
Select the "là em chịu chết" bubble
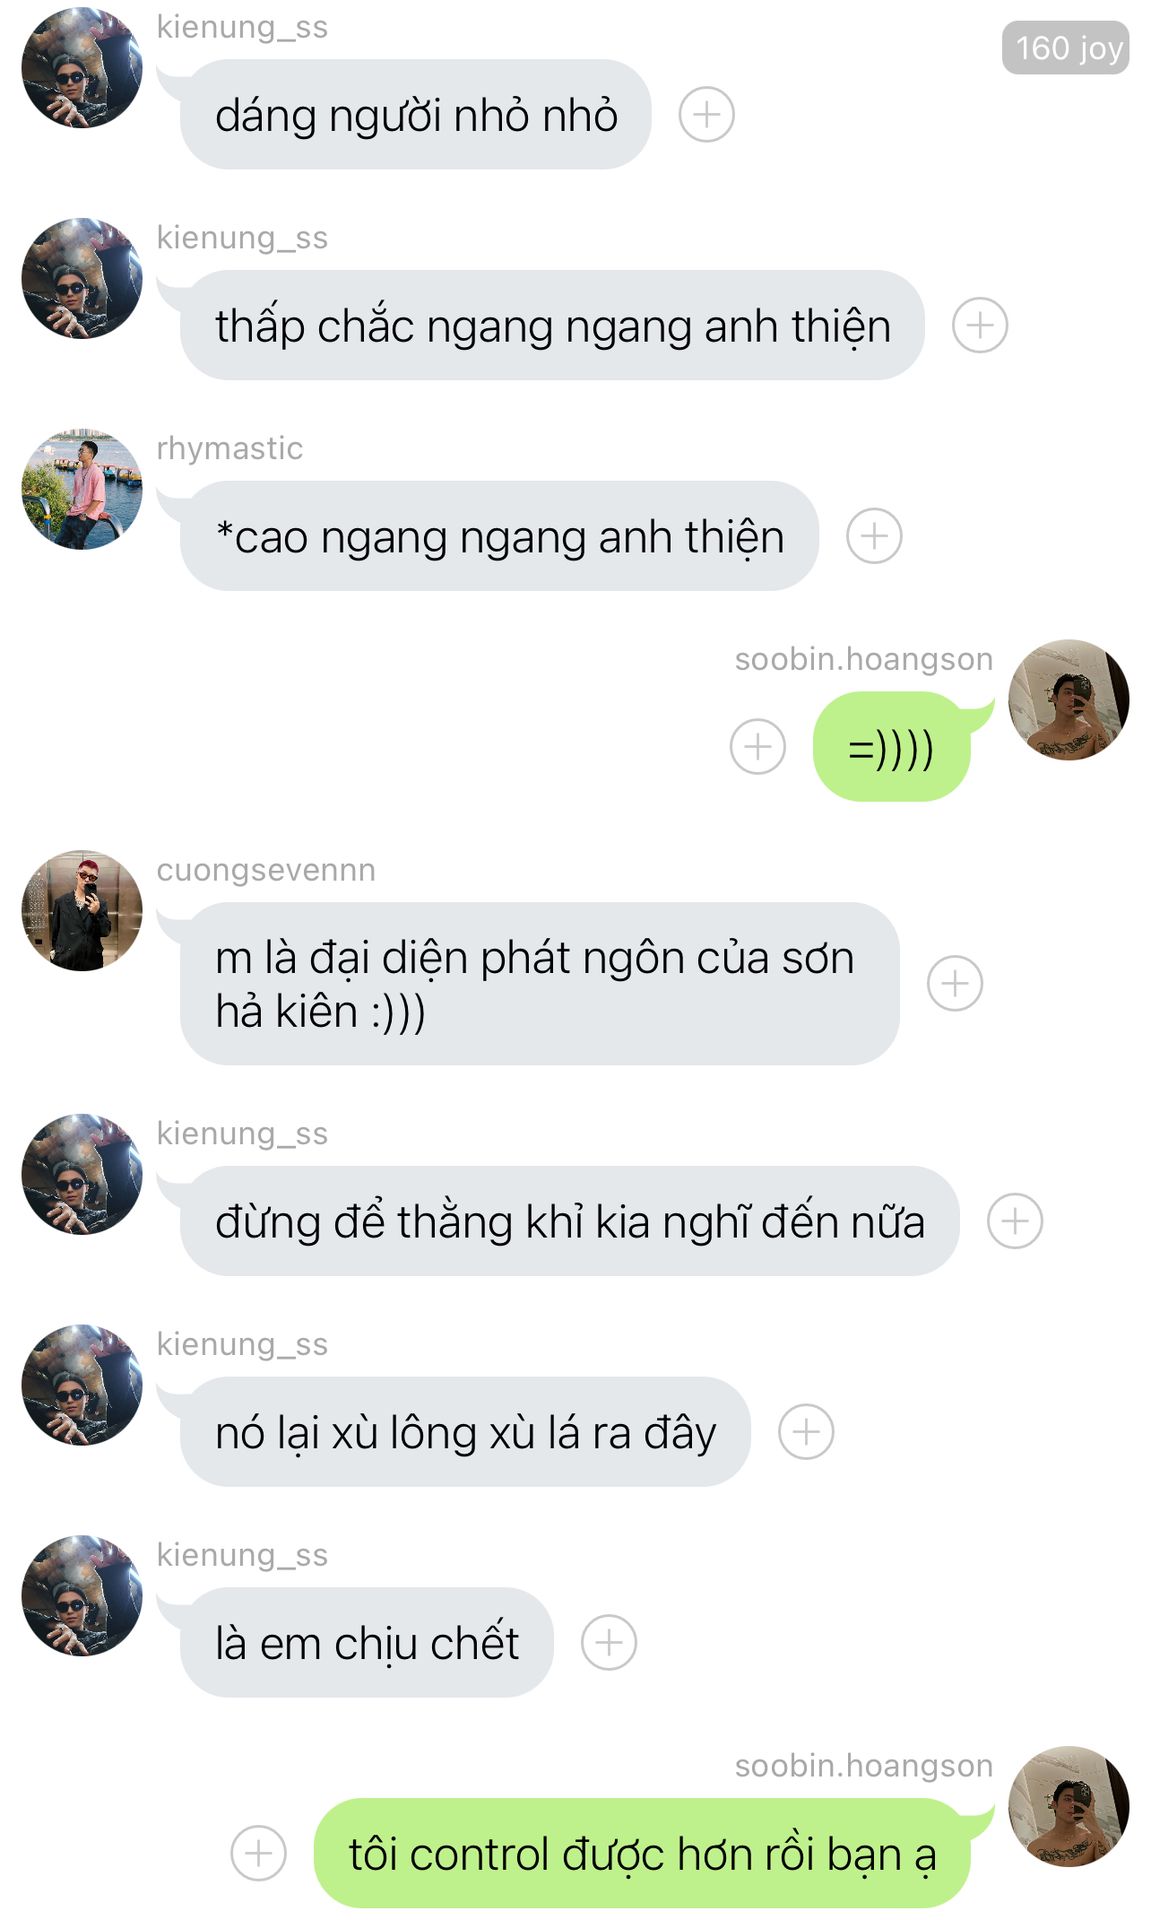coord(366,1642)
